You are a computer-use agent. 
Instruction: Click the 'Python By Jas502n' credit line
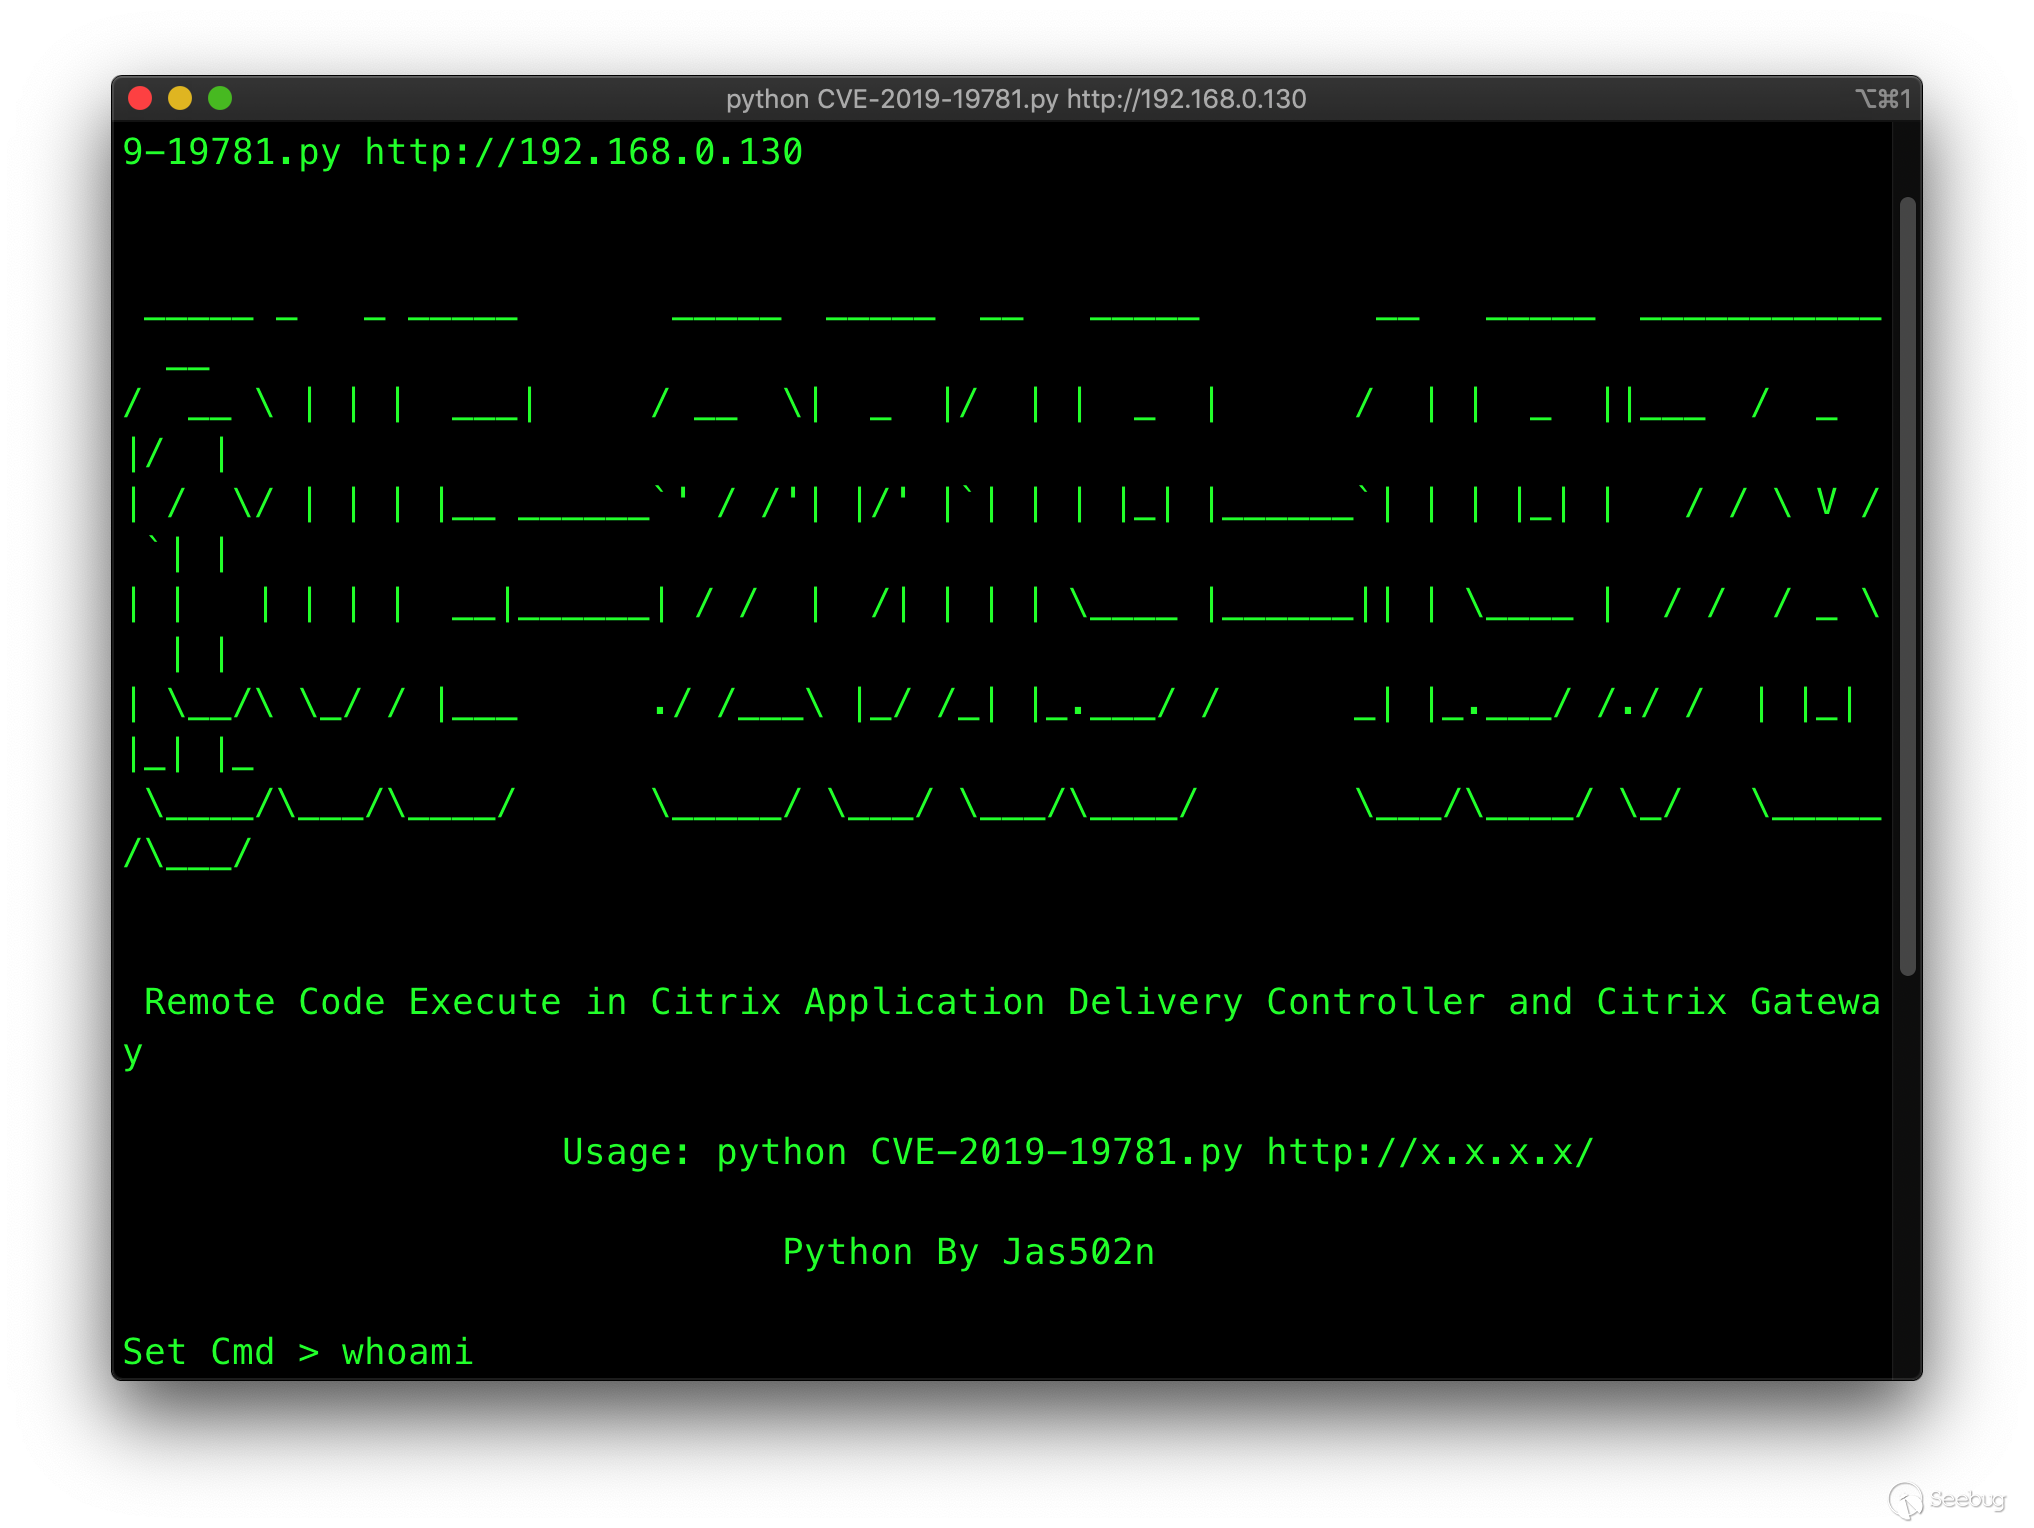coord(968,1251)
